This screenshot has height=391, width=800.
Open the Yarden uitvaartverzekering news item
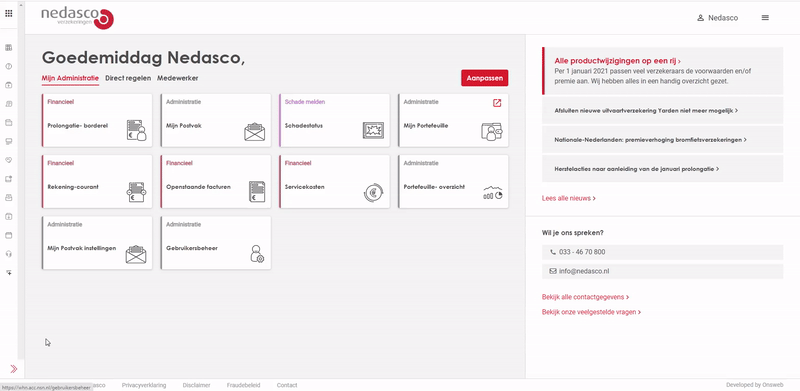[x=662, y=110]
